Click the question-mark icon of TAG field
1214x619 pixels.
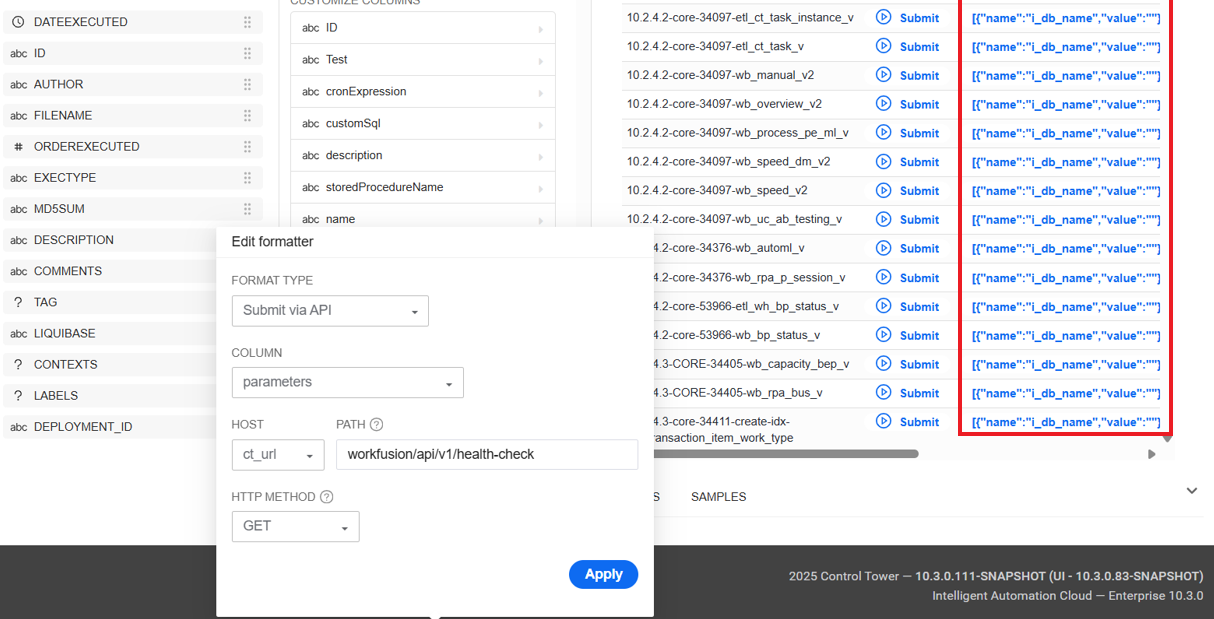18,302
